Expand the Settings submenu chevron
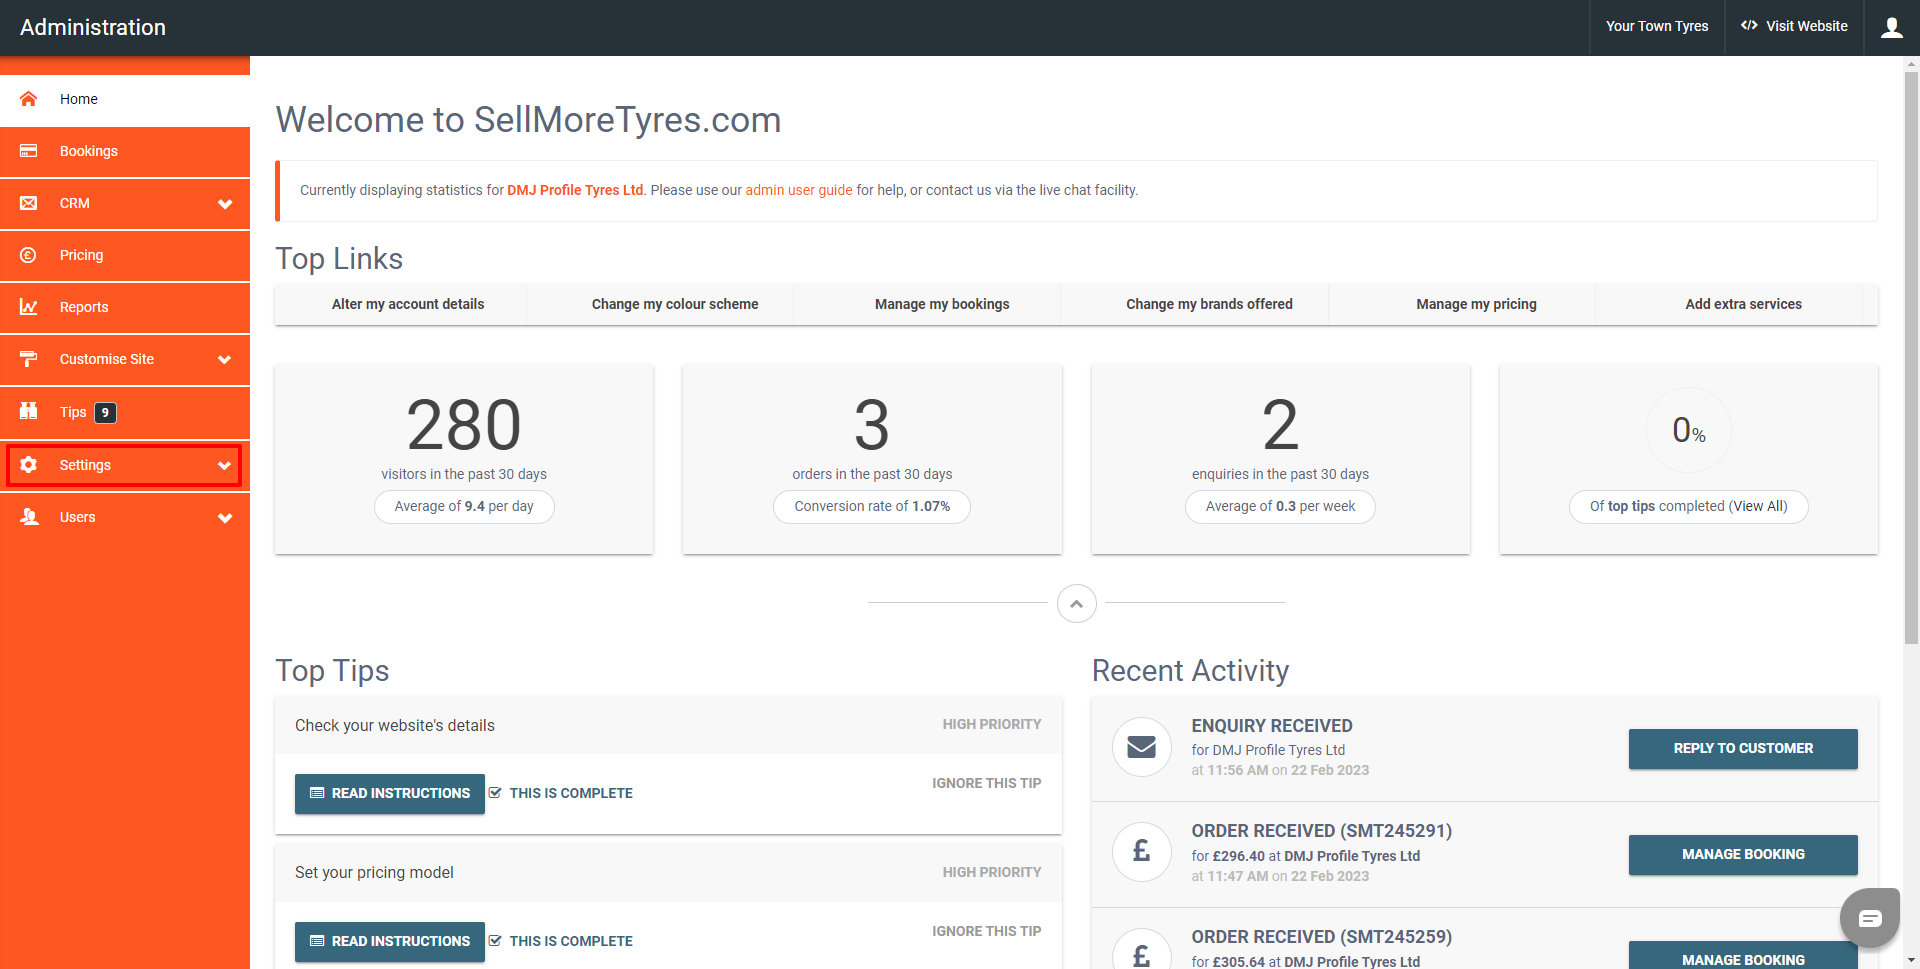The height and width of the screenshot is (969, 1920). click(225, 466)
